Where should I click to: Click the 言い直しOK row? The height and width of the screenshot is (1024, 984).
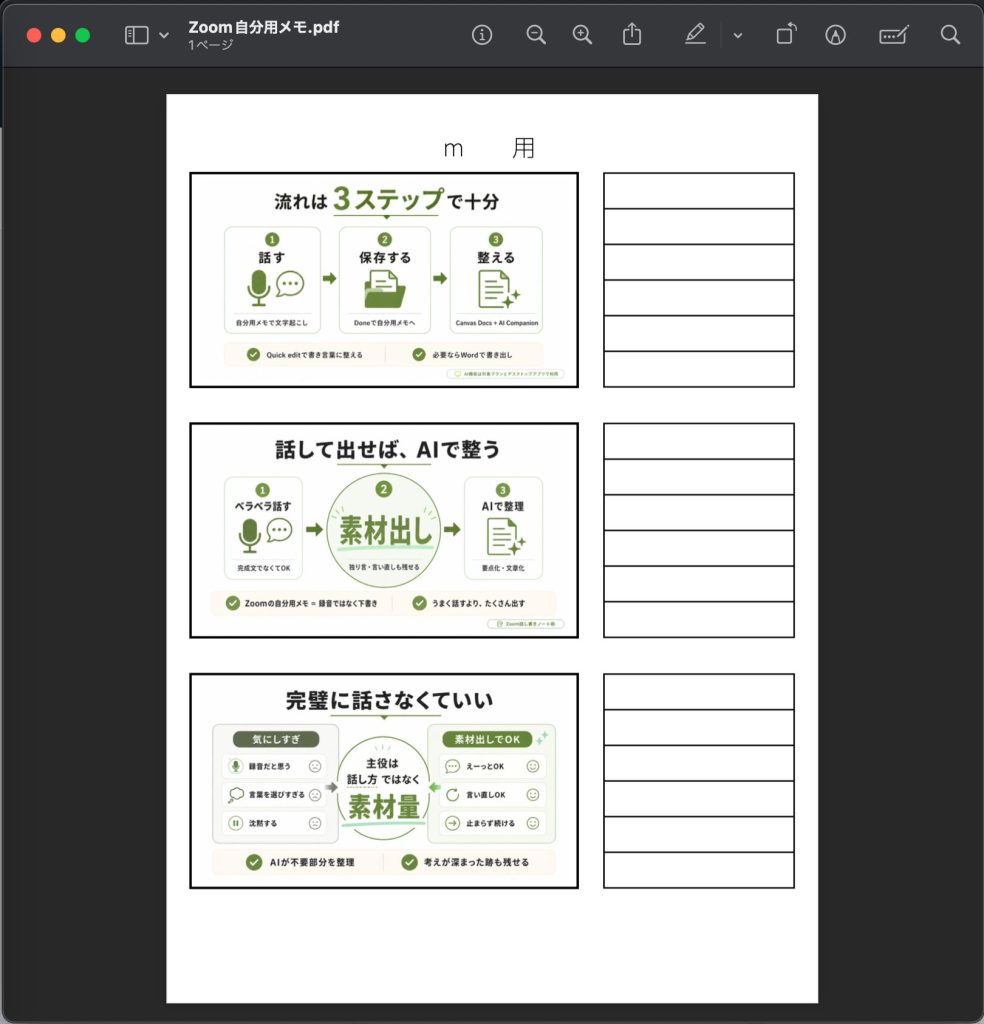pos(492,795)
